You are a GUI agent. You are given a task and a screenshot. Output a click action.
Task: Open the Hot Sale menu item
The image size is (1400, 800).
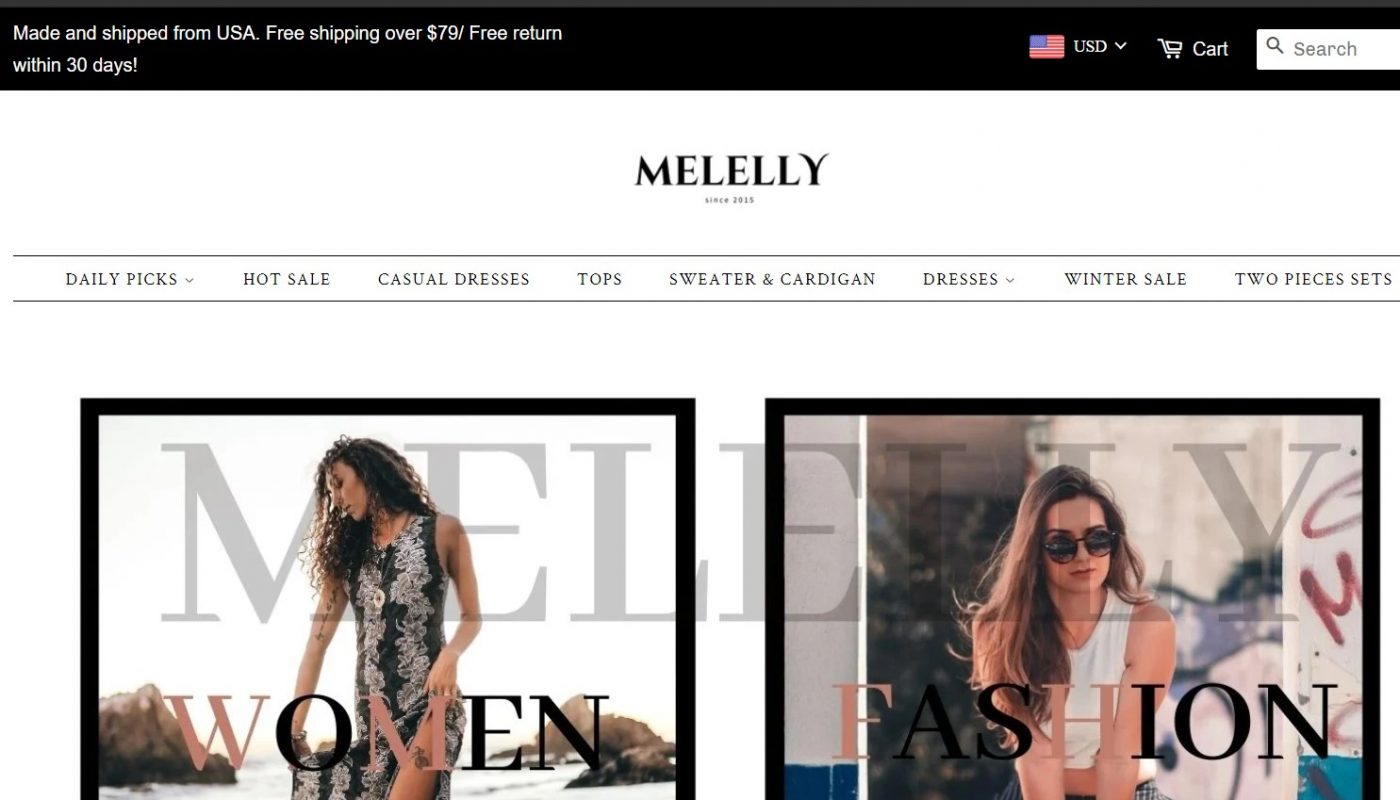pos(286,279)
